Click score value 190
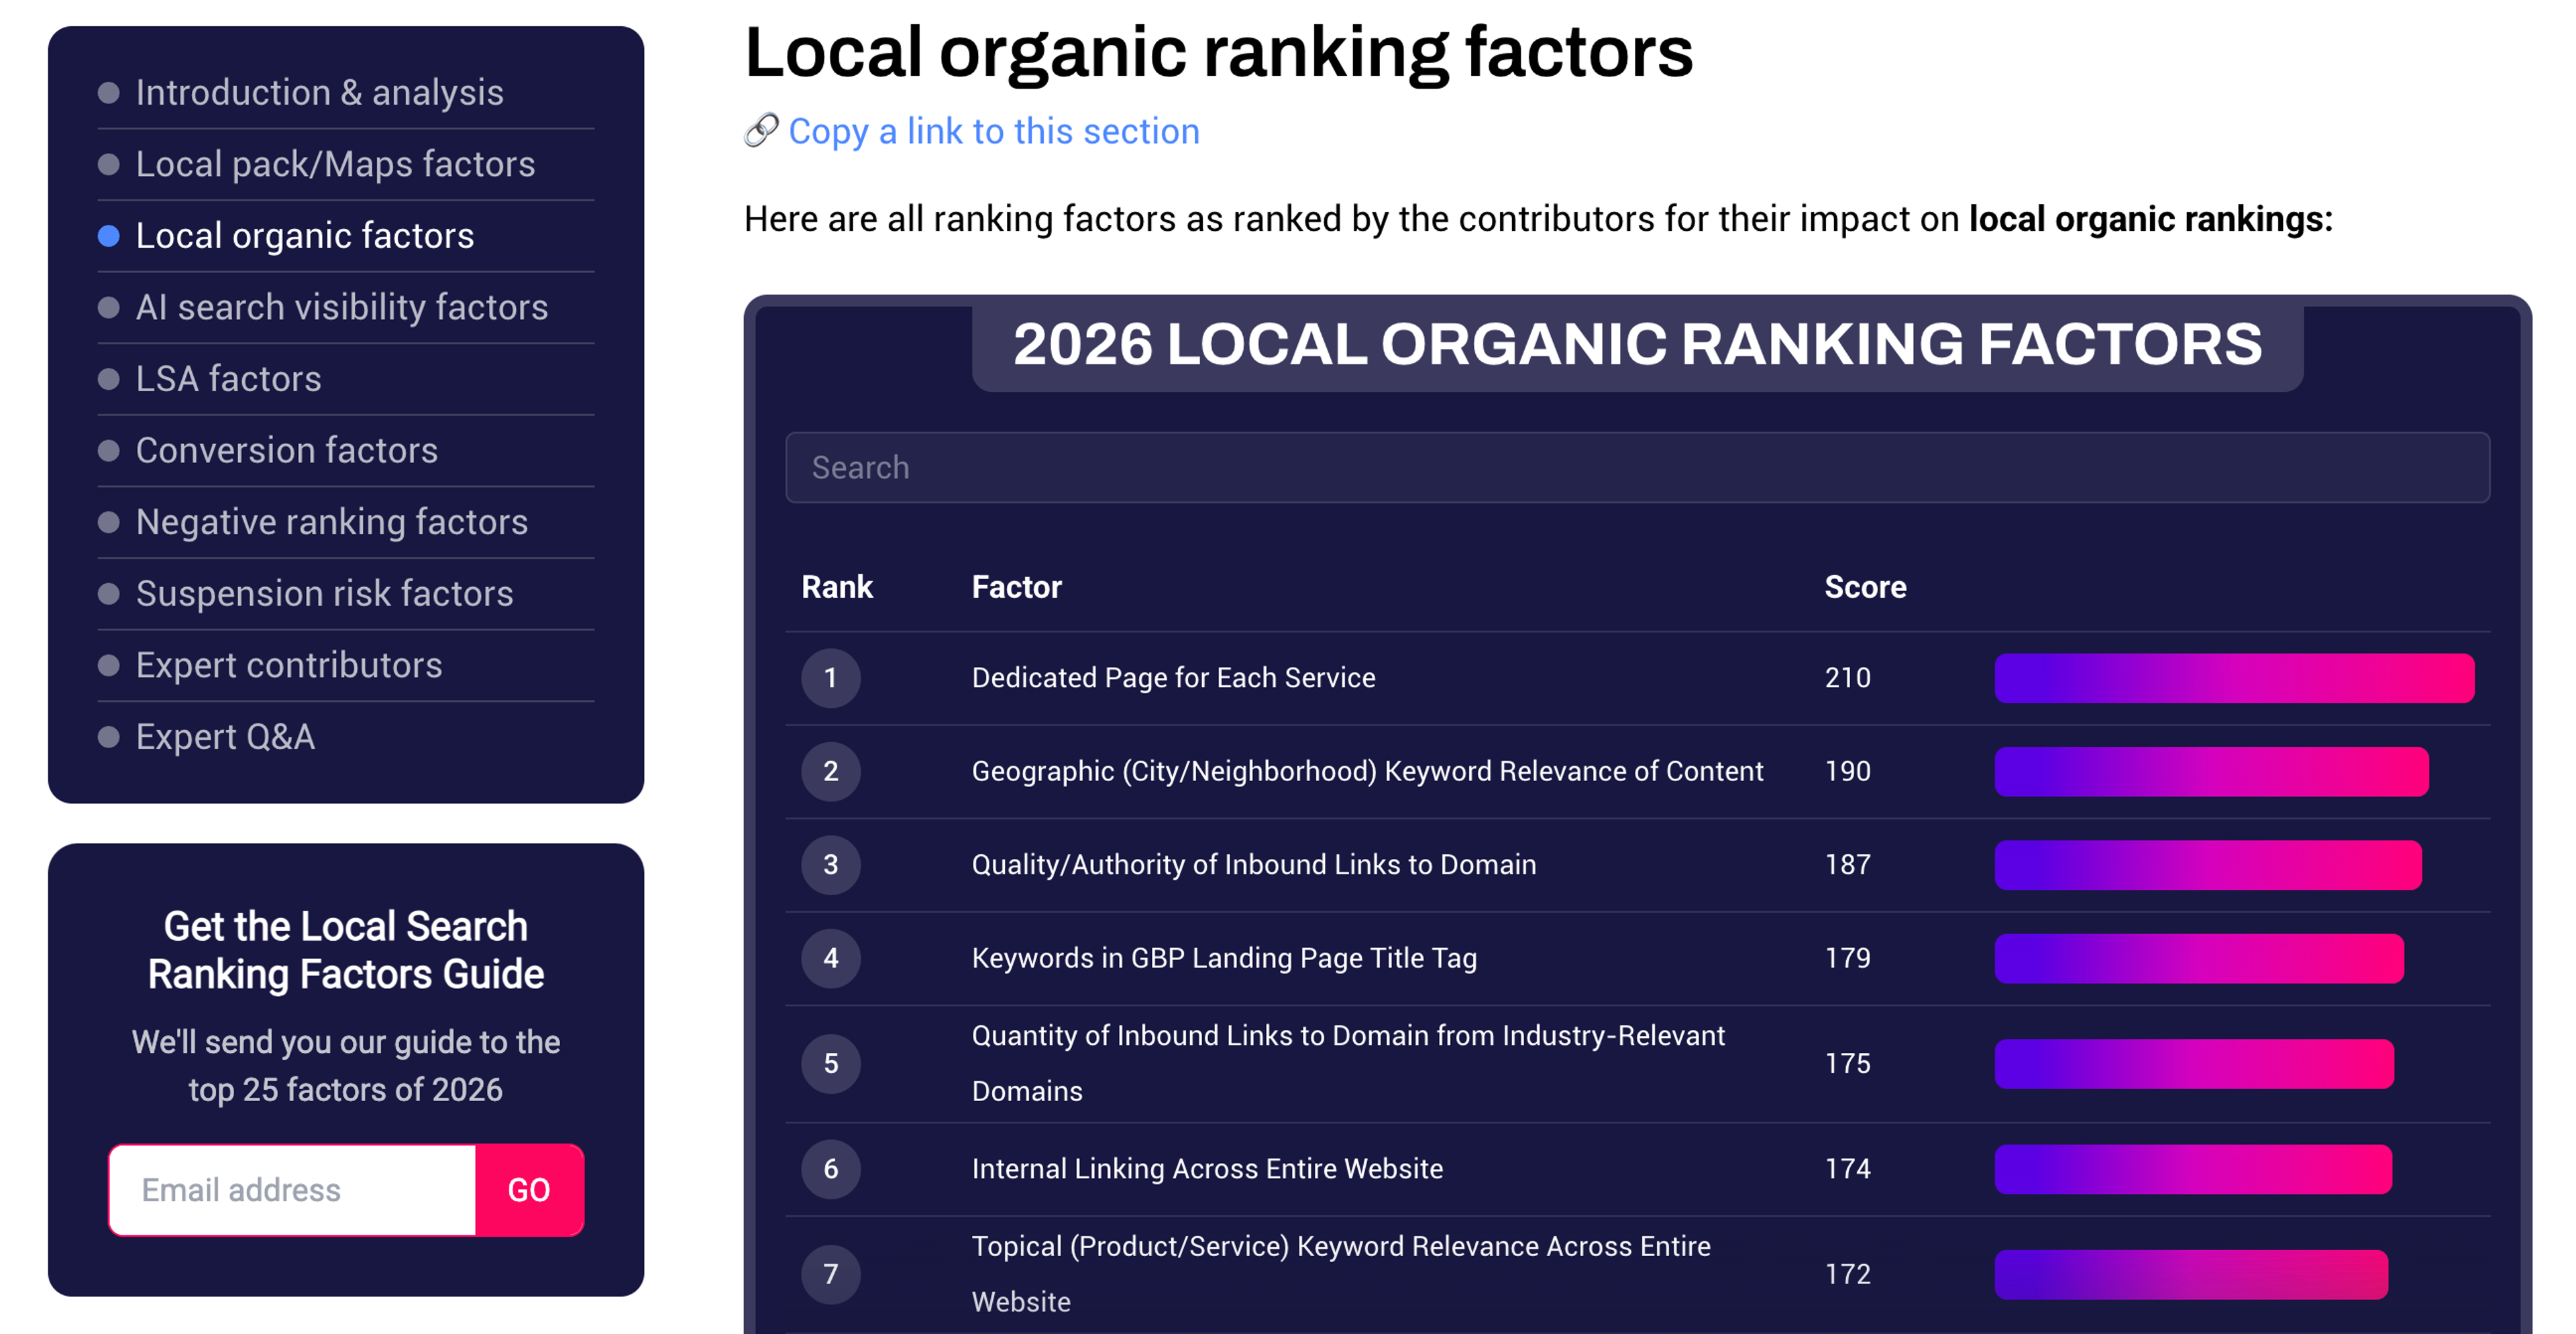Image resolution: width=2576 pixels, height=1334 pixels. click(1847, 771)
